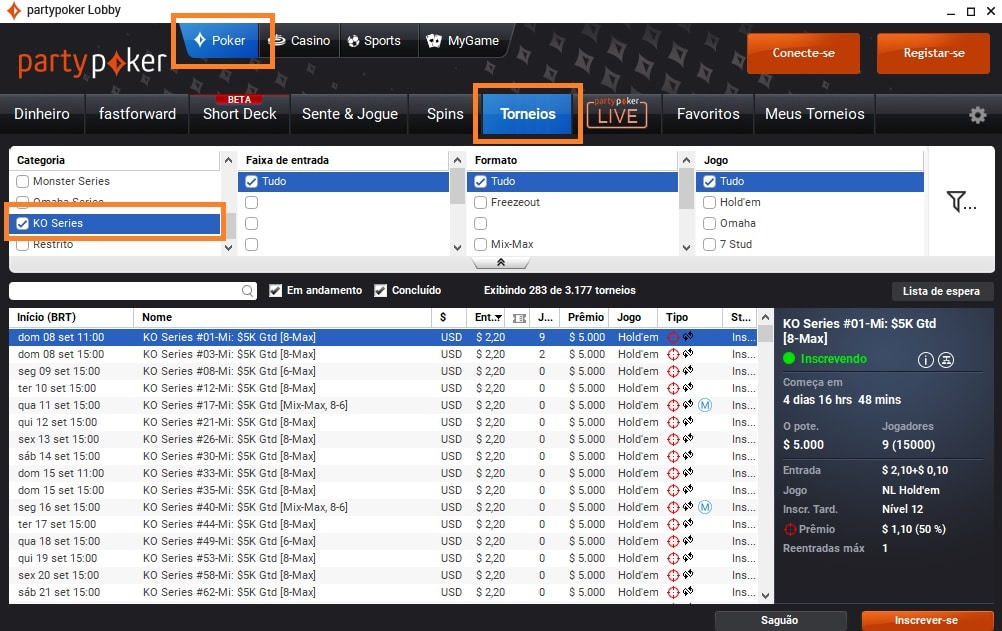
Task: Click the Formato list down arrow
Action: pos(686,247)
